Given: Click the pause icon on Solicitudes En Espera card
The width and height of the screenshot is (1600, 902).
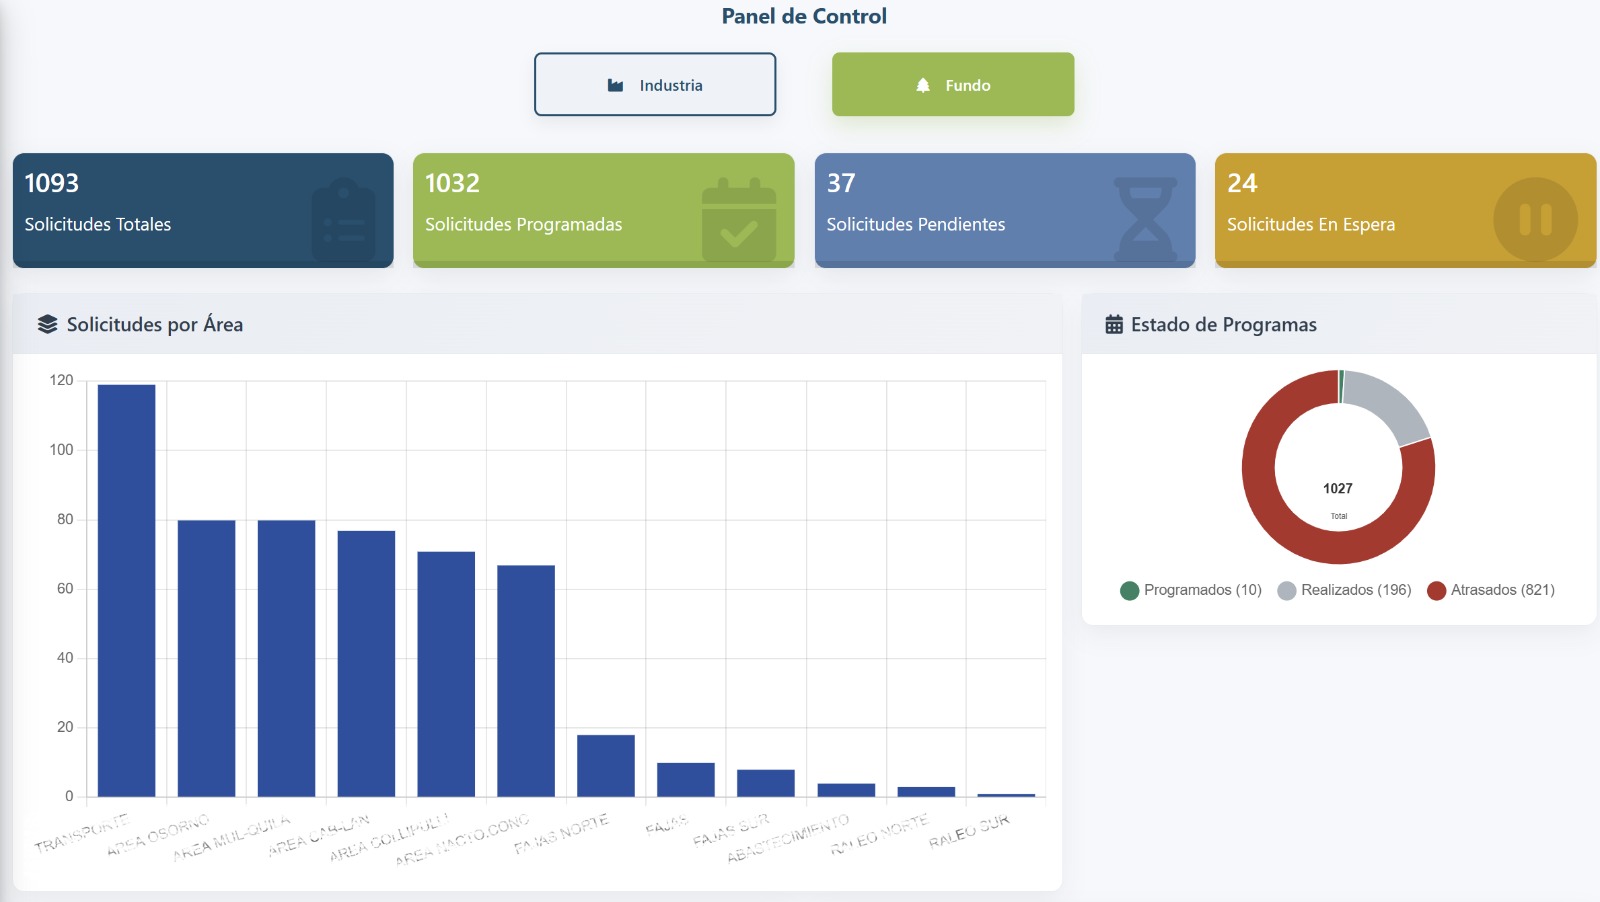Looking at the screenshot, I should 1535,219.
